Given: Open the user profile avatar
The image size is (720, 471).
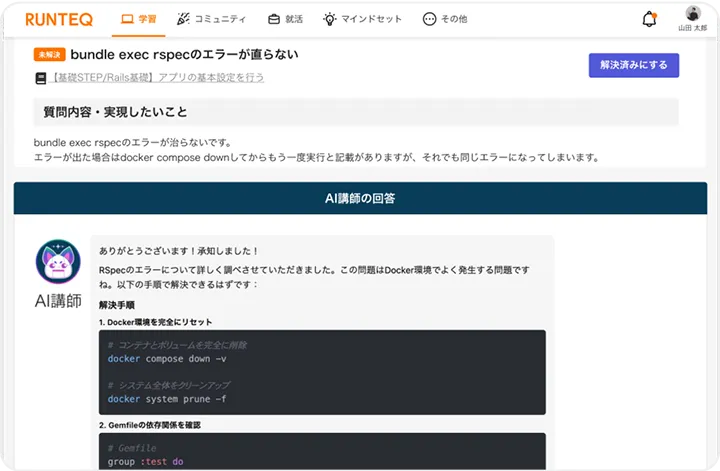Looking at the screenshot, I should 692,13.
